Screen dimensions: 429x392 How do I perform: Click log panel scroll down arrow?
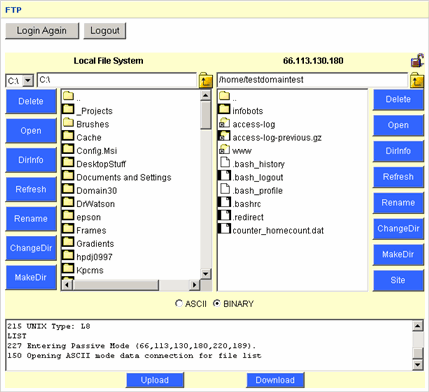point(418,364)
